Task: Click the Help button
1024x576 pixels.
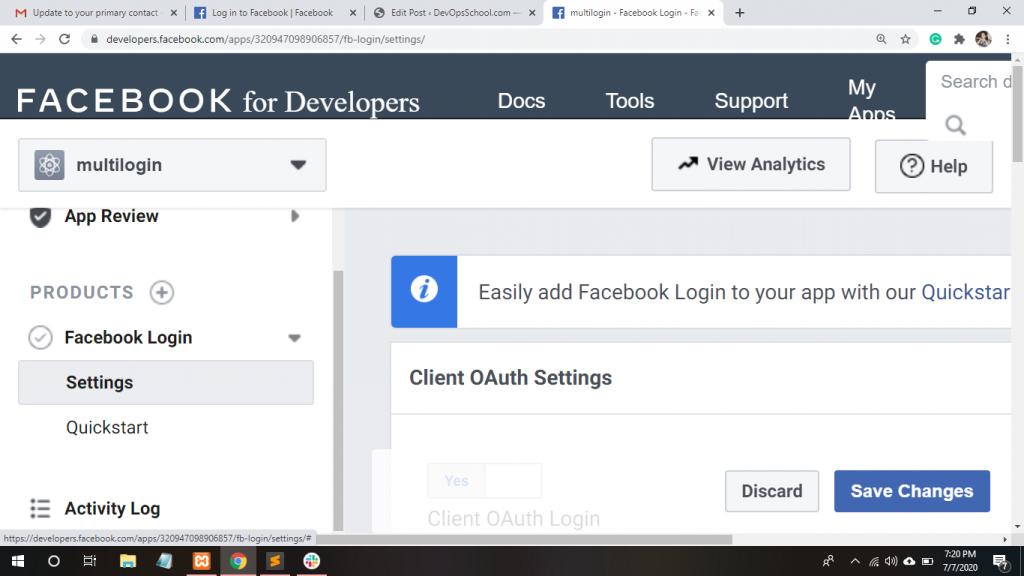Action: (x=934, y=166)
